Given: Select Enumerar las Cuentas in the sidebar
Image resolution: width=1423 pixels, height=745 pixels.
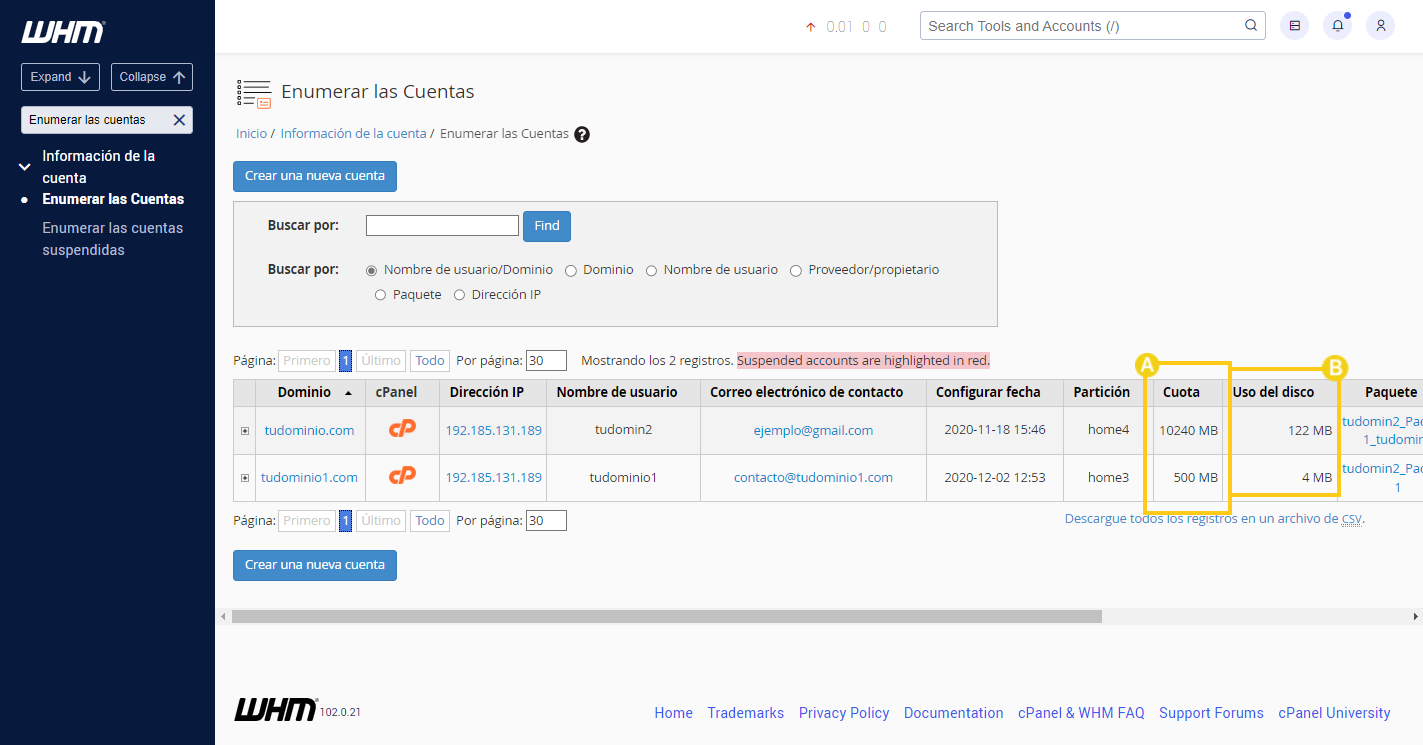Looking at the screenshot, I should [113, 198].
